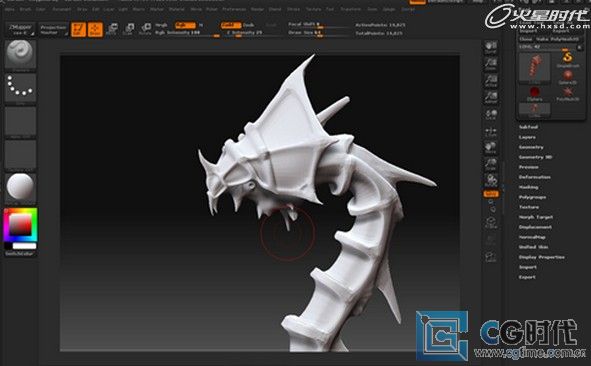Toggle the M material paint mode
591x366 pixels.
pos(201,25)
